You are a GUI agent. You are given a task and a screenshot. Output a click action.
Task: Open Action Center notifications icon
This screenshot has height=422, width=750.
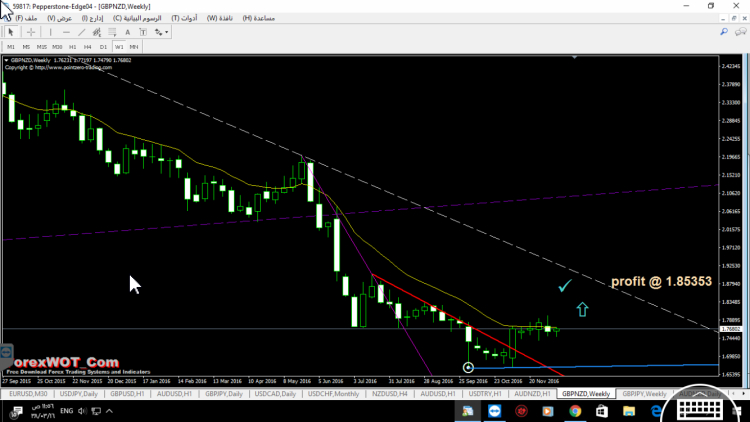(x=17, y=411)
